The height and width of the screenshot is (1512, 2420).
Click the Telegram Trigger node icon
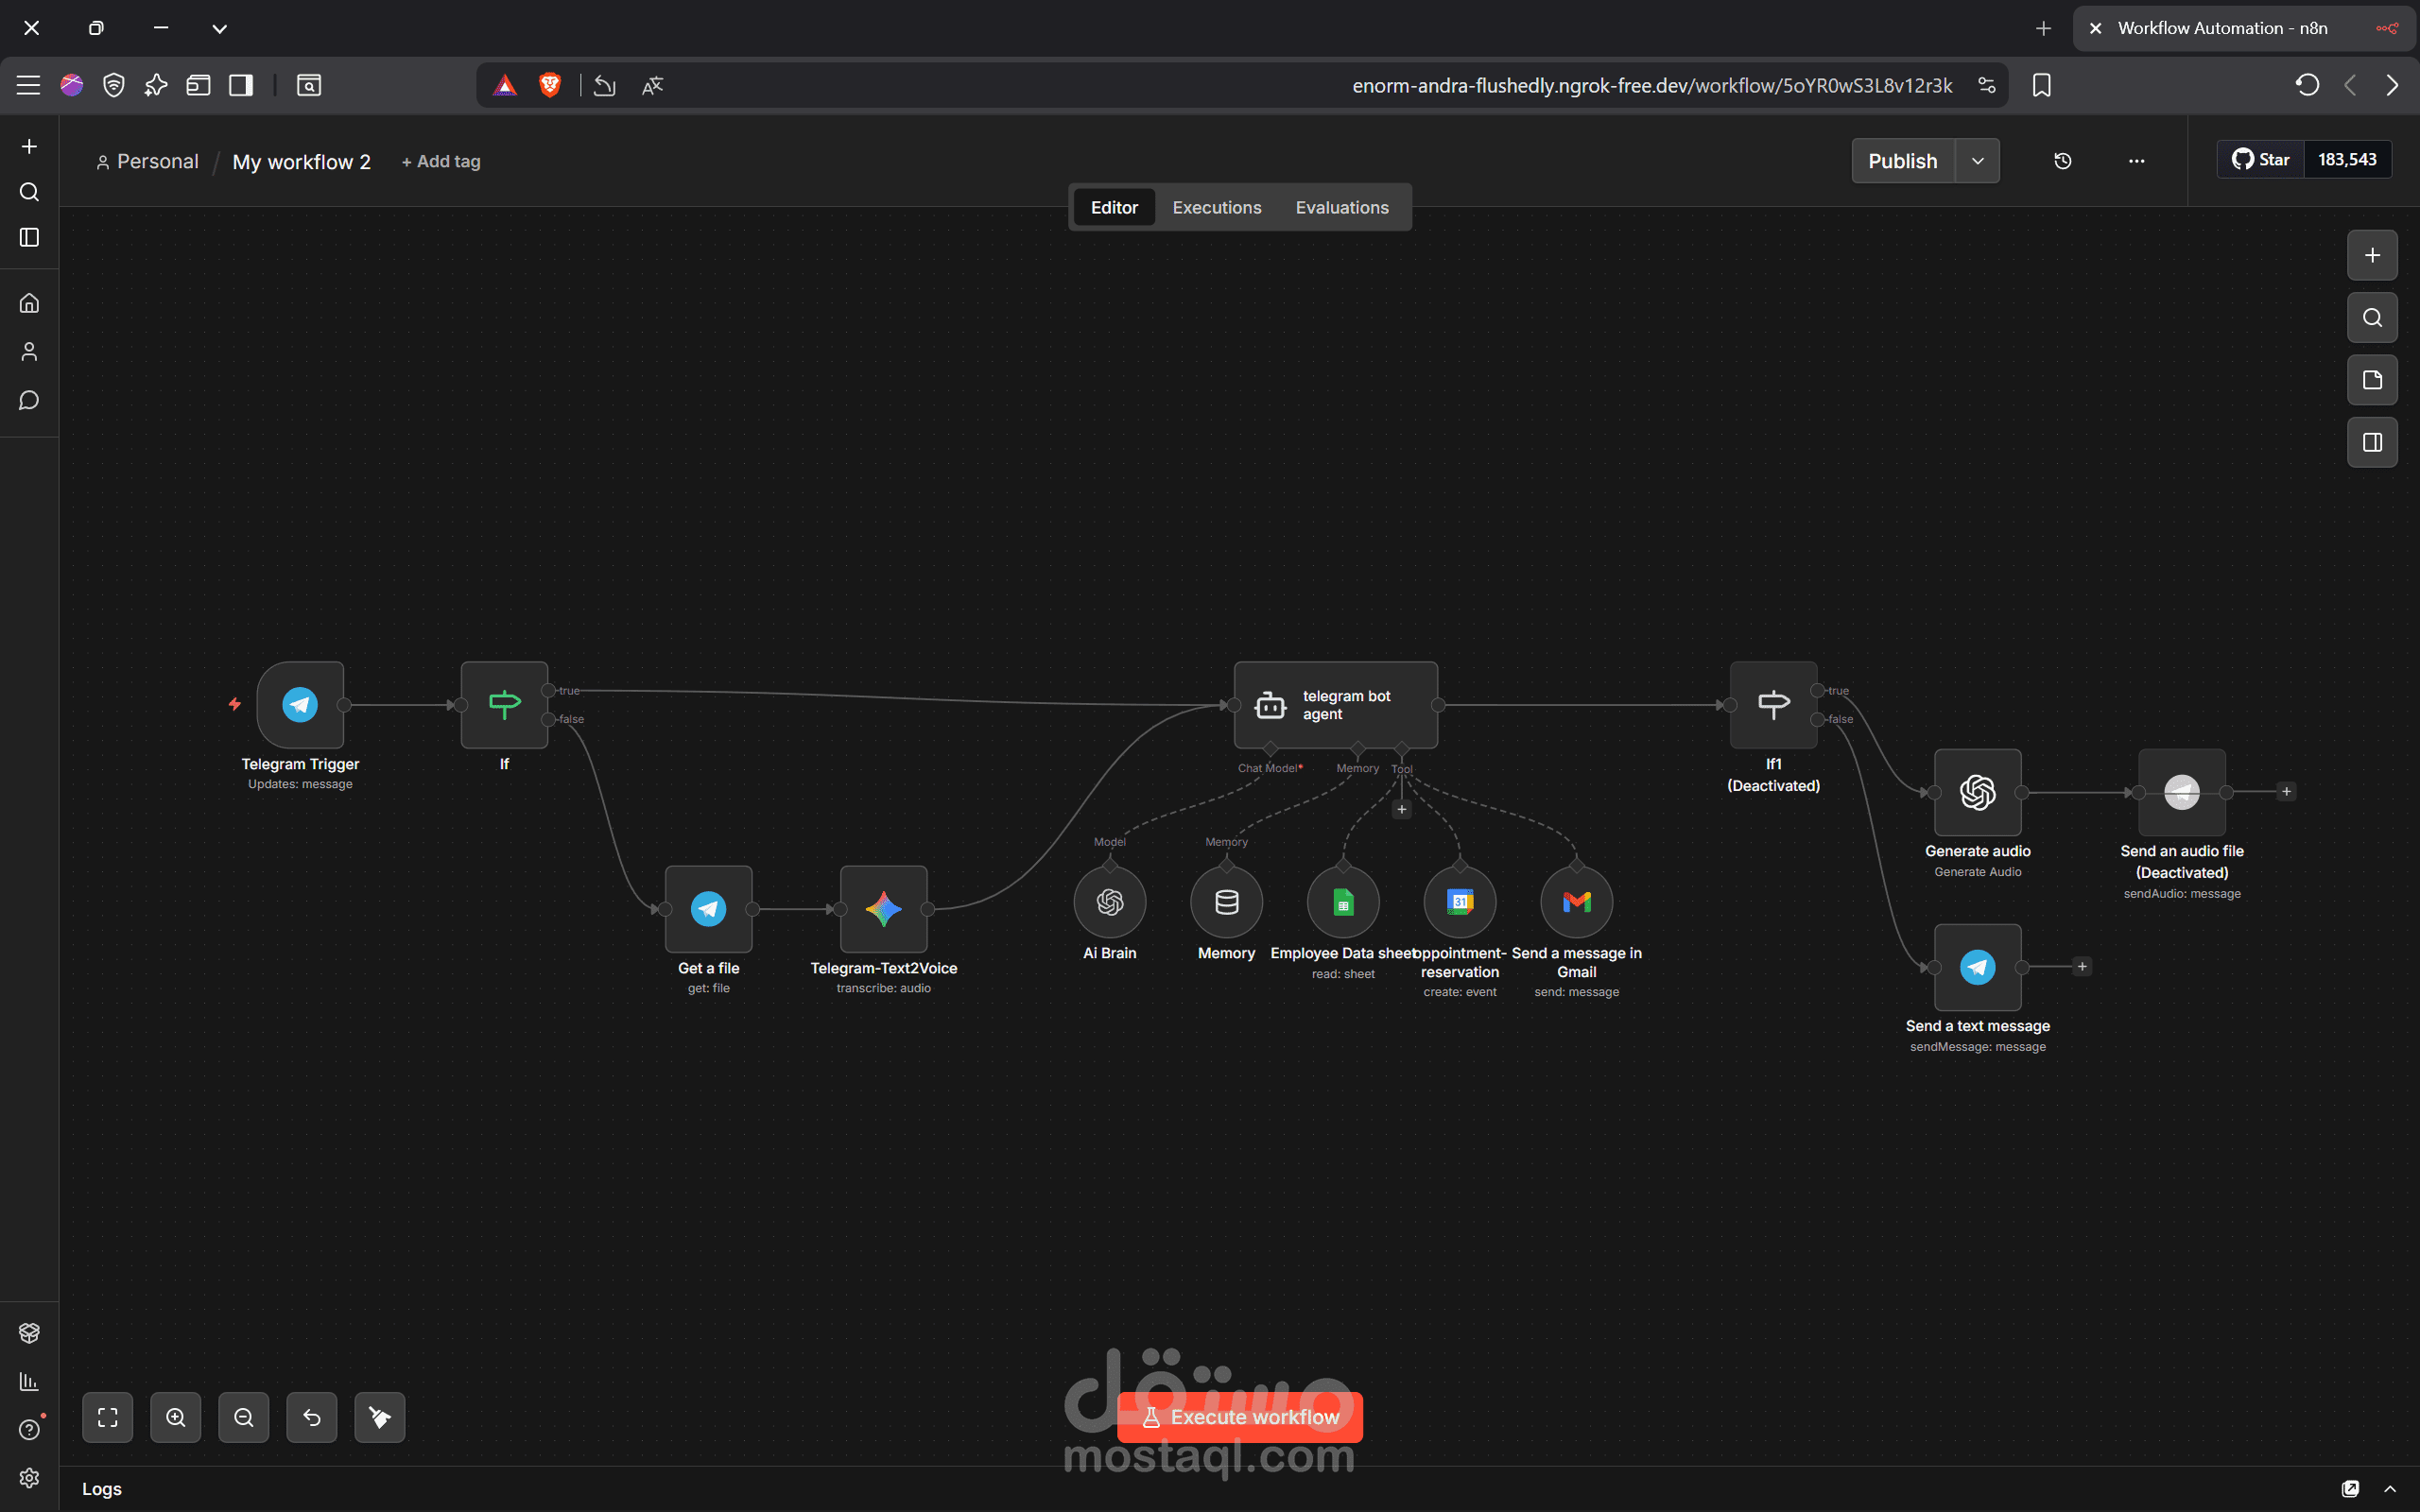pyautogui.click(x=300, y=705)
